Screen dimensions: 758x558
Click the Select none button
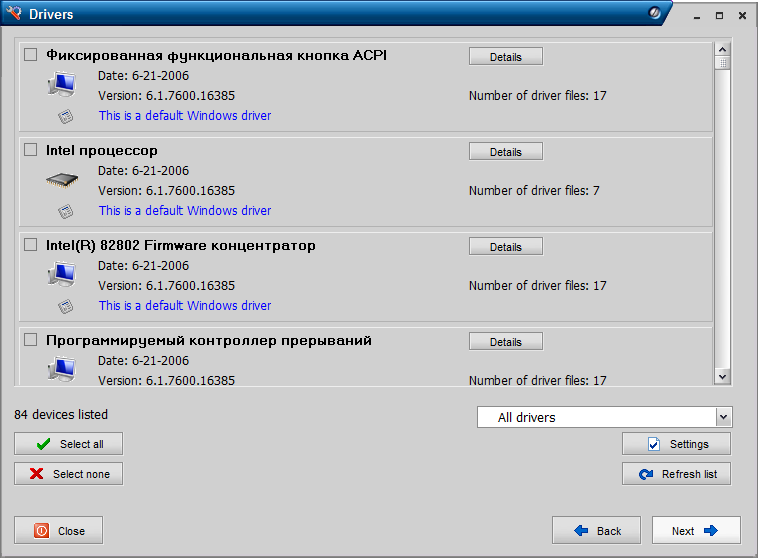pyautogui.click(x=69, y=474)
